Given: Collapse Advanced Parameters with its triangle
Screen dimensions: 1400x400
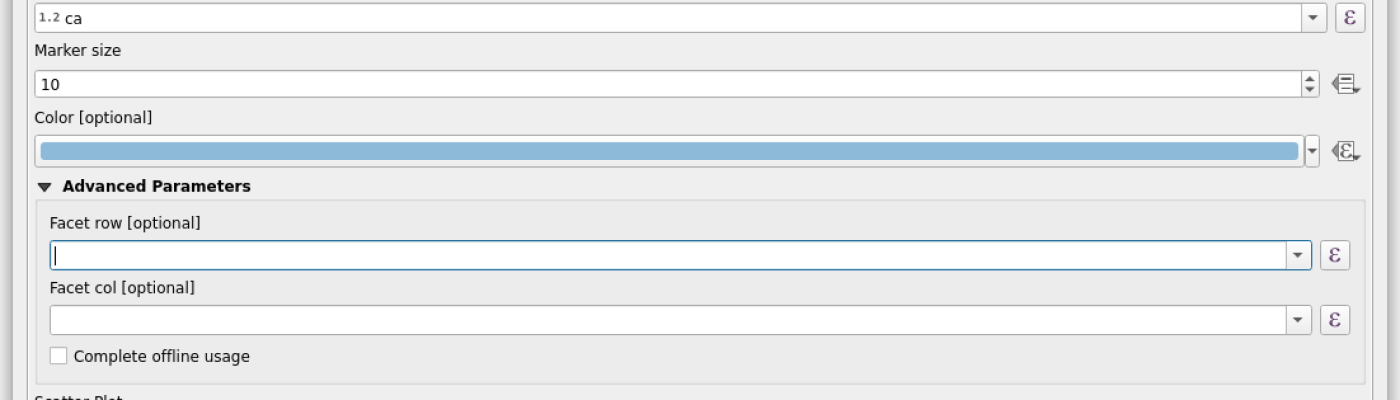Looking at the screenshot, I should pyautogui.click(x=44, y=187).
